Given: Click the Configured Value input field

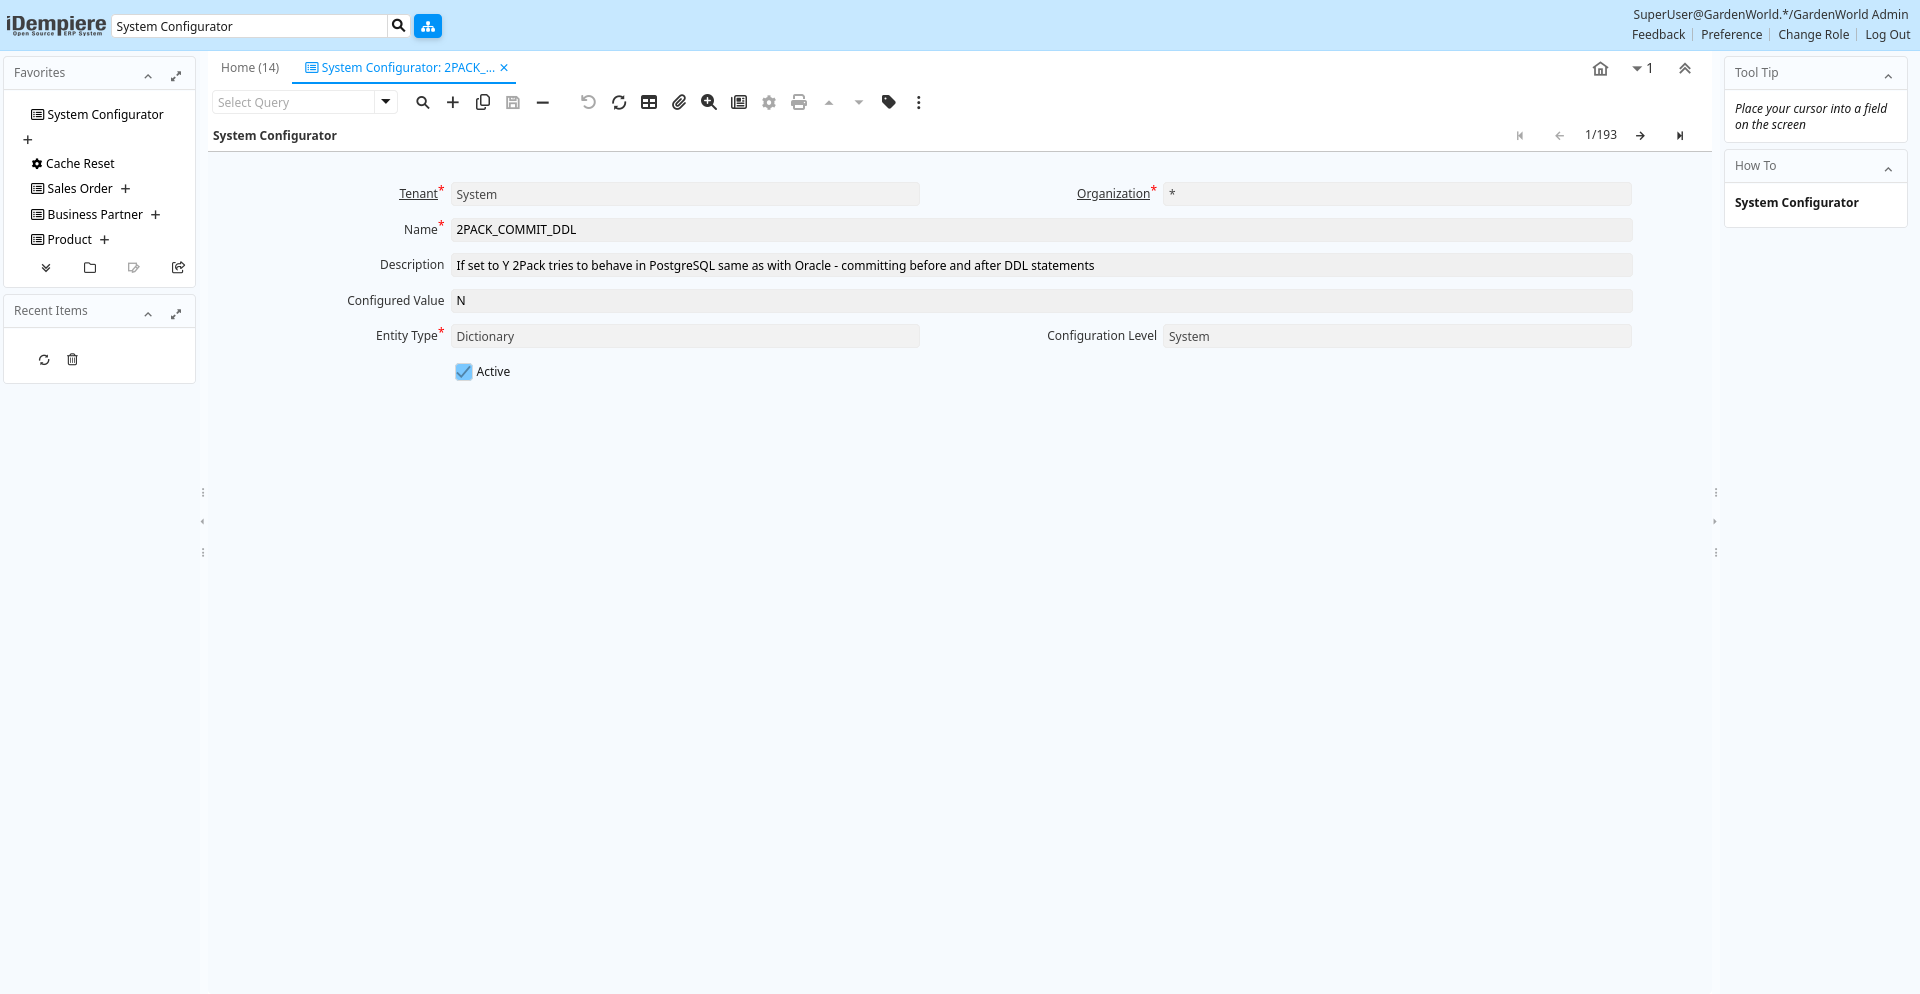Looking at the screenshot, I should [x=1040, y=301].
